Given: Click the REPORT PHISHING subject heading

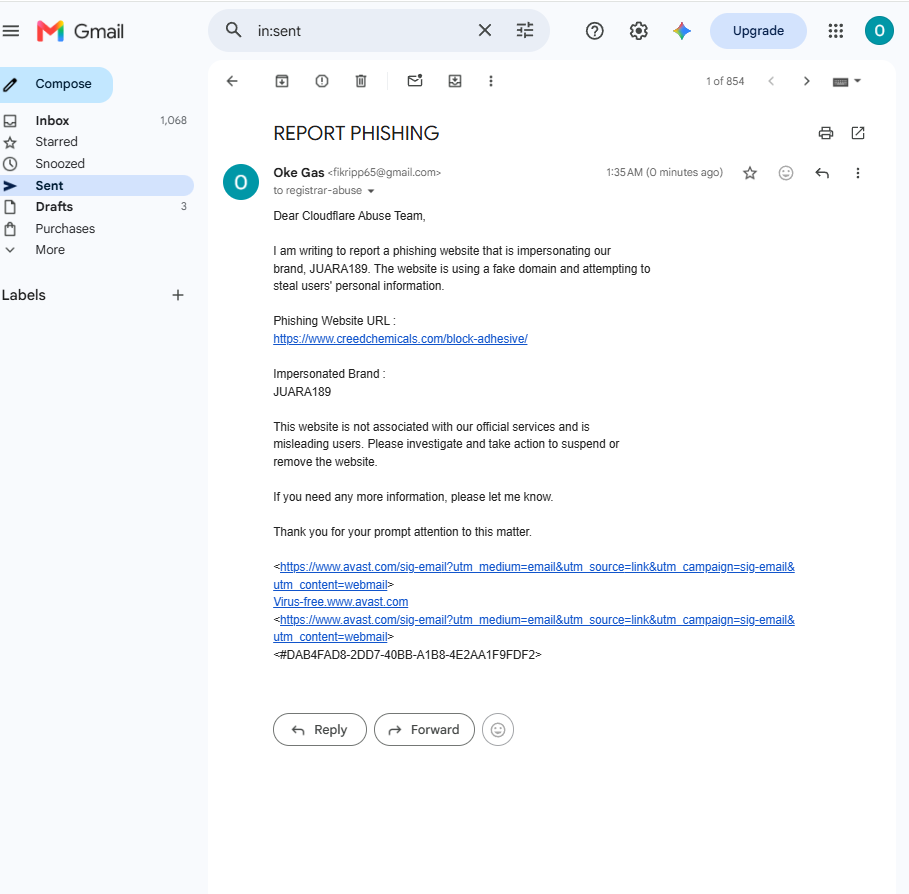Looking at the screenshot, I should [356, 133].
